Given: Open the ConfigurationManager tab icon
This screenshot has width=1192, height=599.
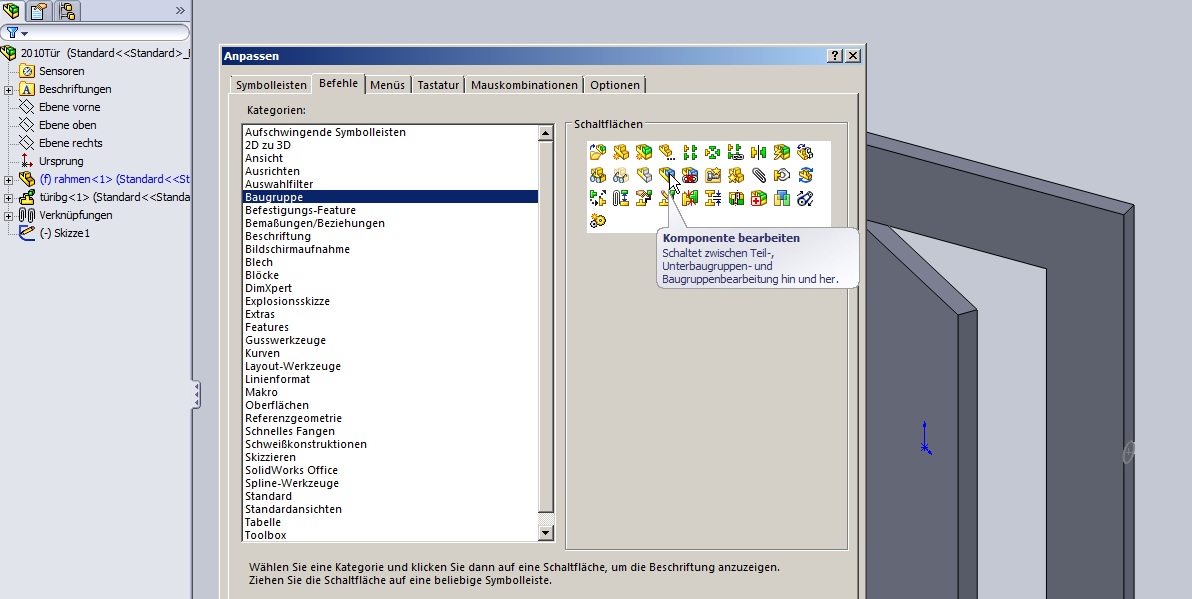Looking at the screenshot, I should click(x=67, y=11).
